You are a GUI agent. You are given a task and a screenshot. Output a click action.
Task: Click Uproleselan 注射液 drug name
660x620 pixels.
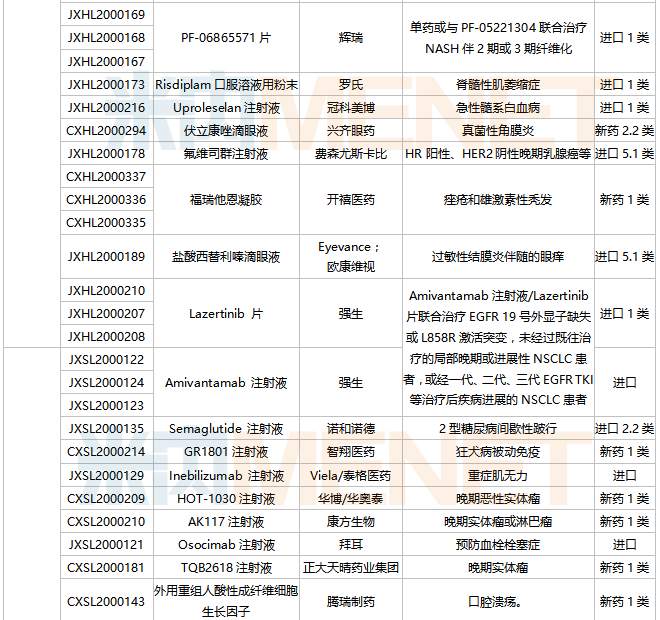pos(226,108)
